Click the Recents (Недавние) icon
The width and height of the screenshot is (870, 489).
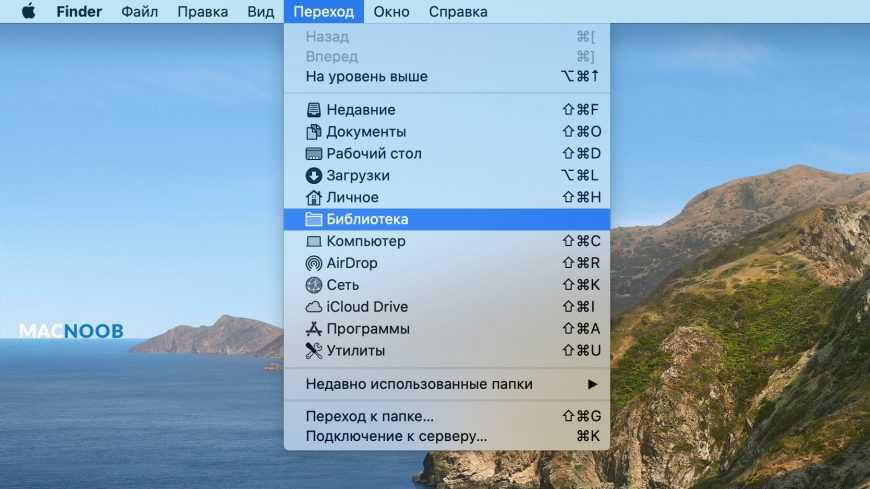pos(313,110)
